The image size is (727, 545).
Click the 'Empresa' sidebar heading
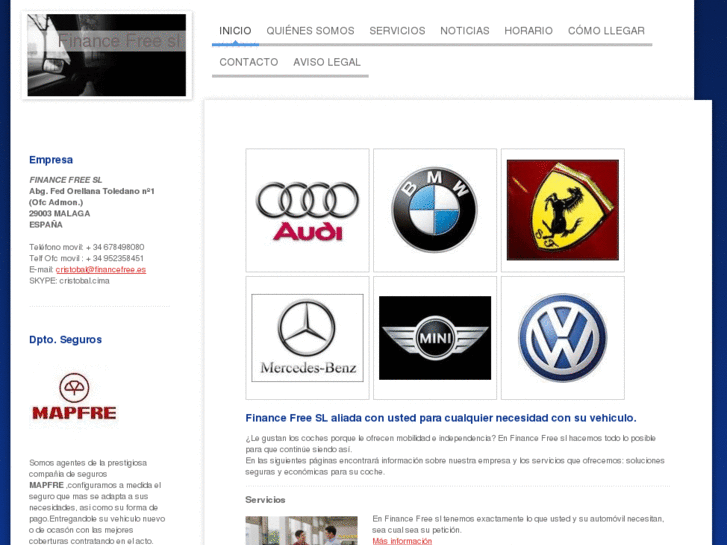point(51,160)
